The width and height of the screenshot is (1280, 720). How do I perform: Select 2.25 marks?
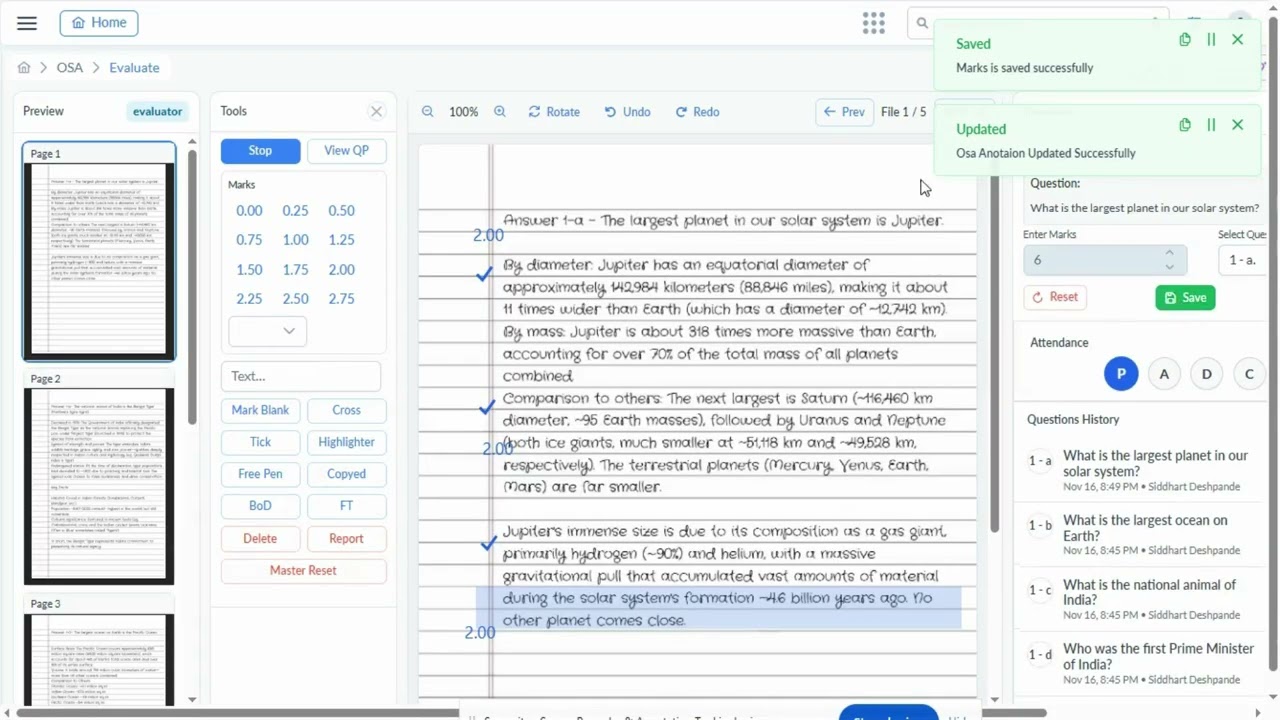249,299
